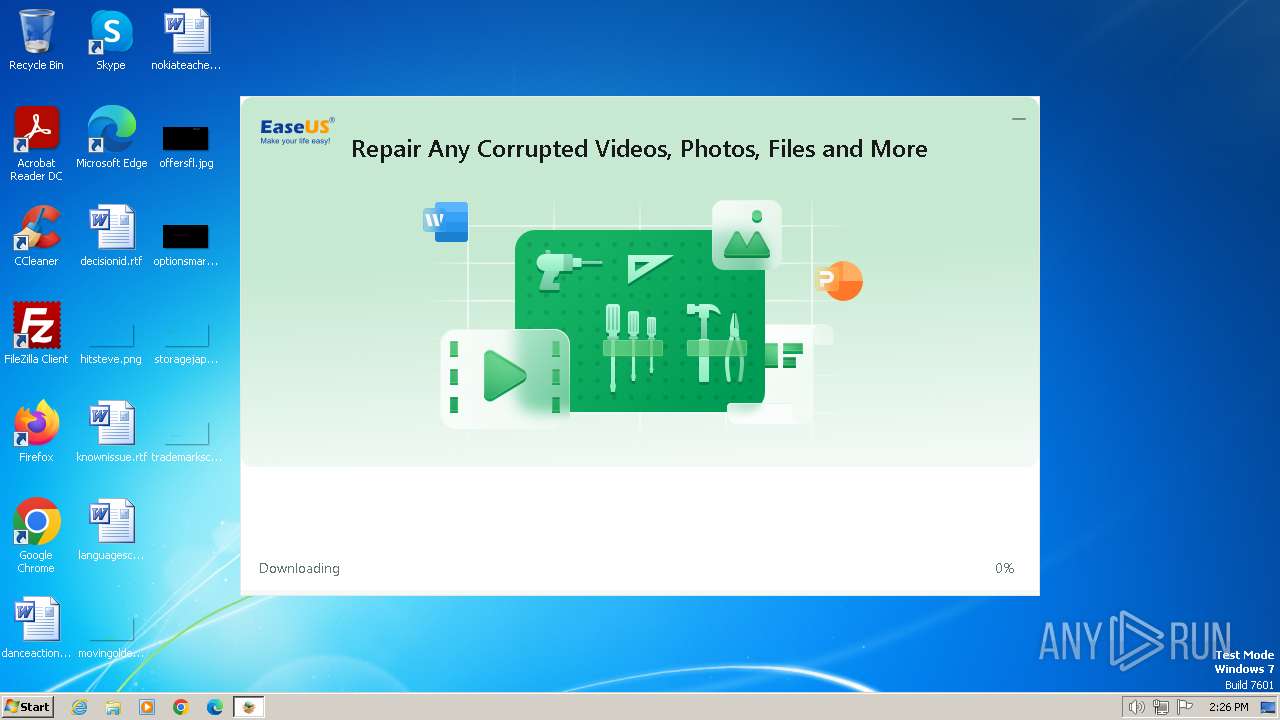Select the nokiateache Word document icon
Screen dimensions: 1280x720
[186, 40]
